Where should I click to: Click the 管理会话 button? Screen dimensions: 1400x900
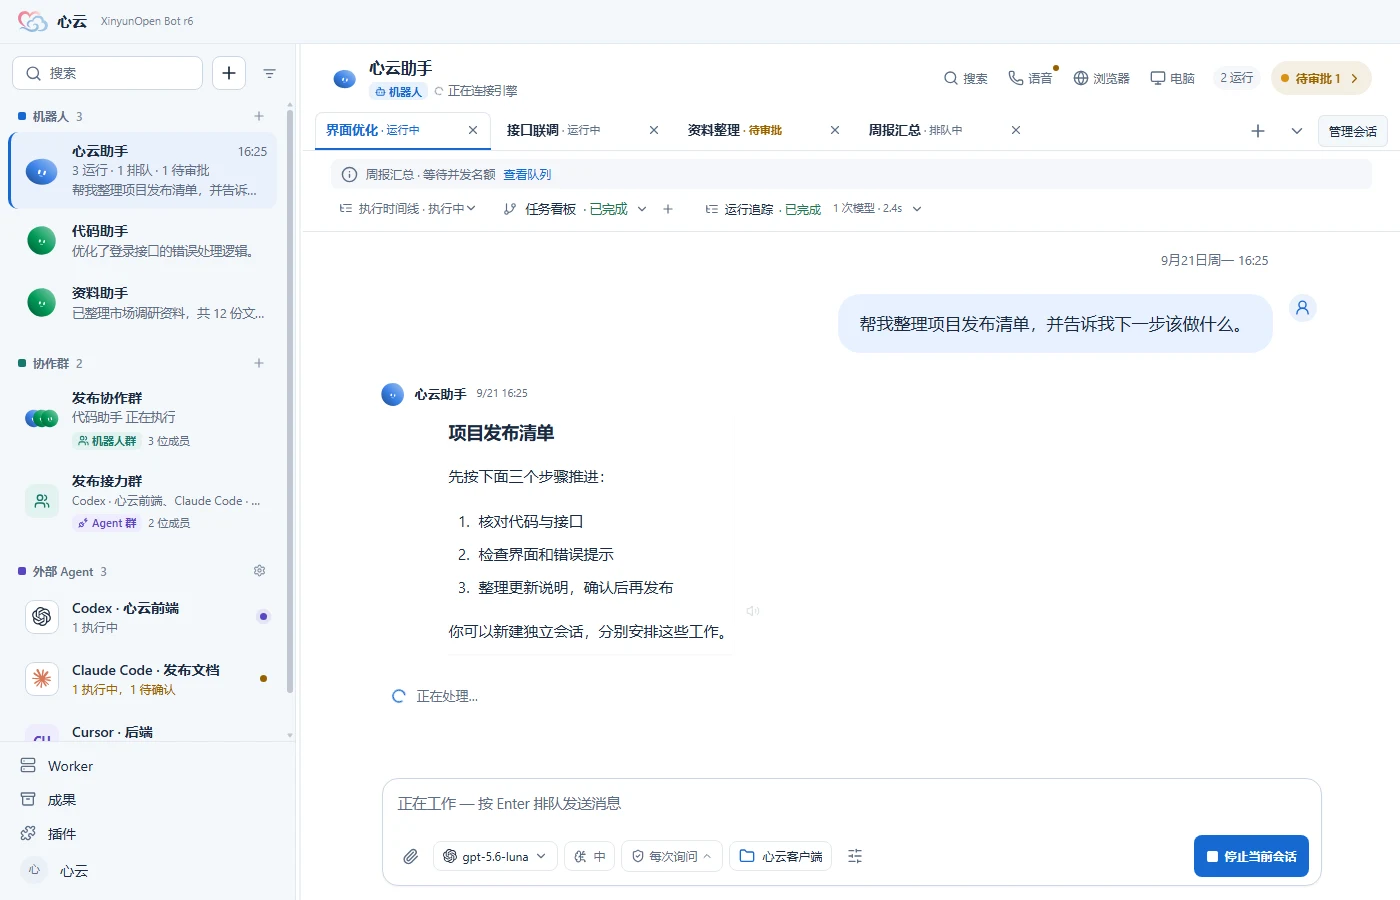point(1353,131)
